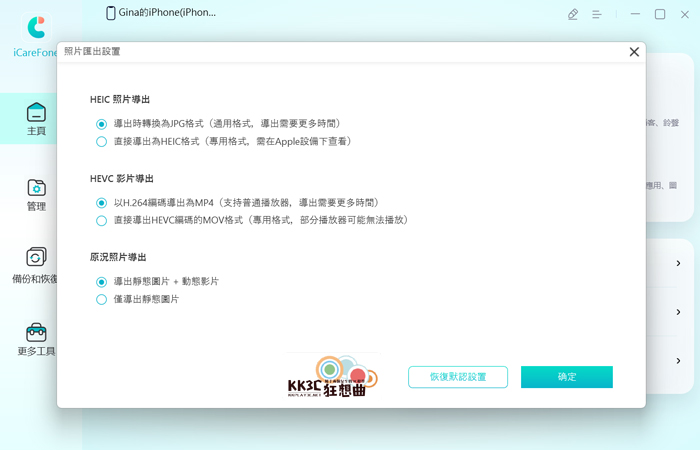Click the Gina的iPhone device name
This screenshot has height=450, width=700.
pyautogui.click(x=167, y=12)
